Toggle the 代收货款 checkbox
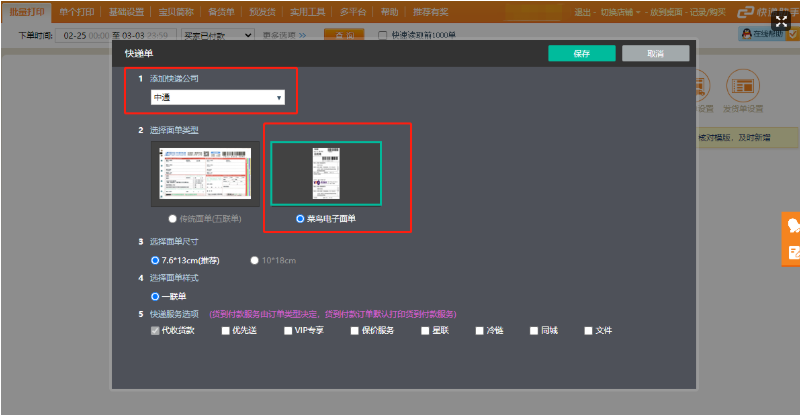The image size is (800, 415). coord(155,331)
